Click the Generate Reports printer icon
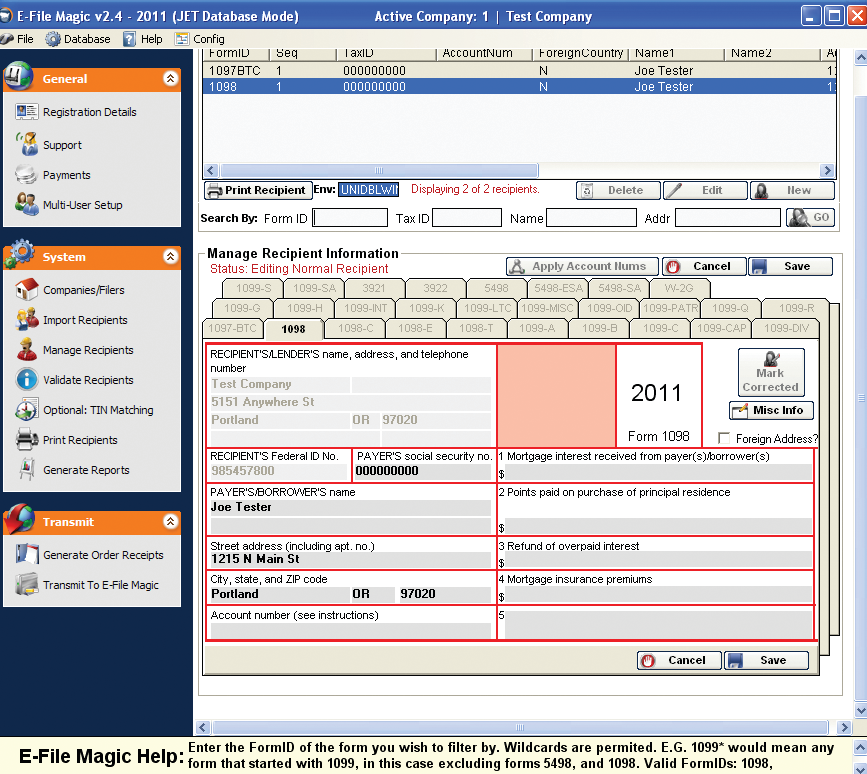This screenshot has width=867, height=774. tap(26, 470)
